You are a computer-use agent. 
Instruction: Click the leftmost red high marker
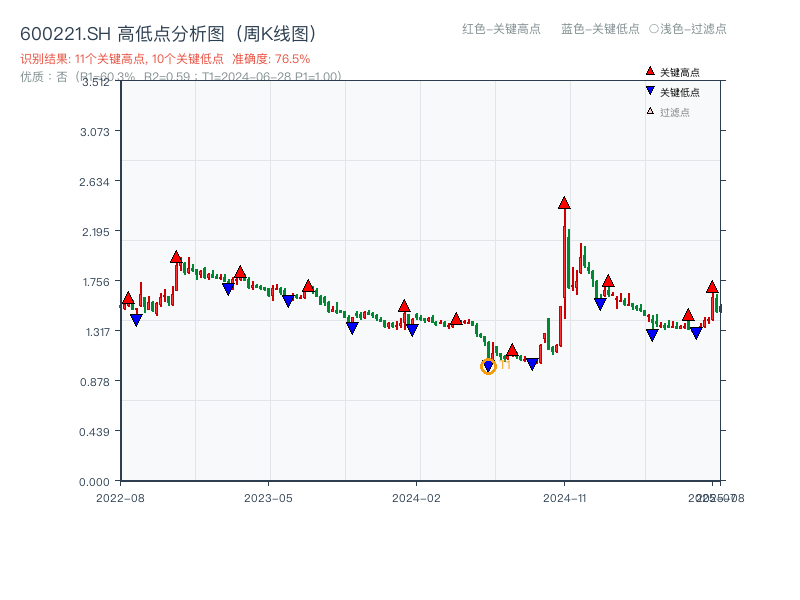pos(128,299)
